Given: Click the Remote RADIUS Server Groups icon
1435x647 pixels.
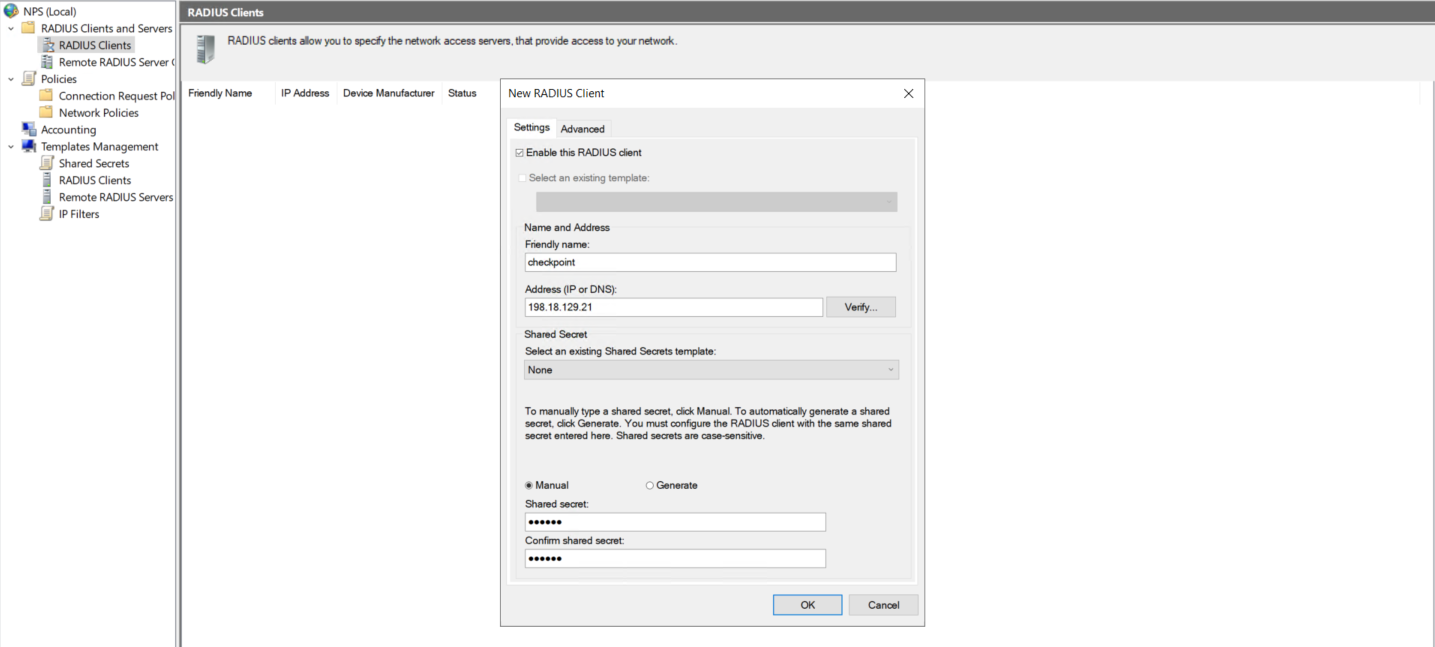Looking at the screenshot, I should tap(46, 62).
